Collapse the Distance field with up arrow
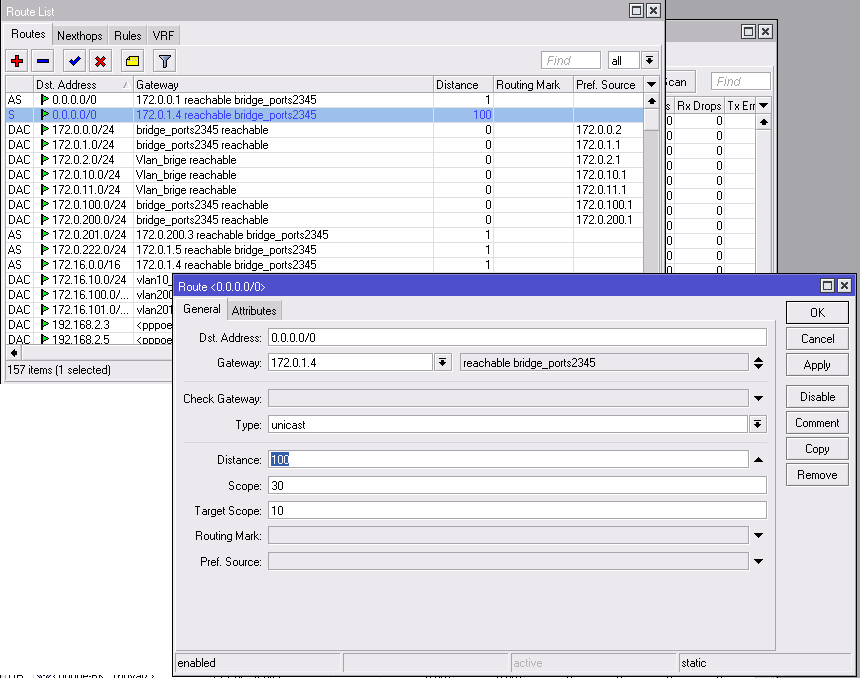860x678 pixels. [x=758, y=460]
